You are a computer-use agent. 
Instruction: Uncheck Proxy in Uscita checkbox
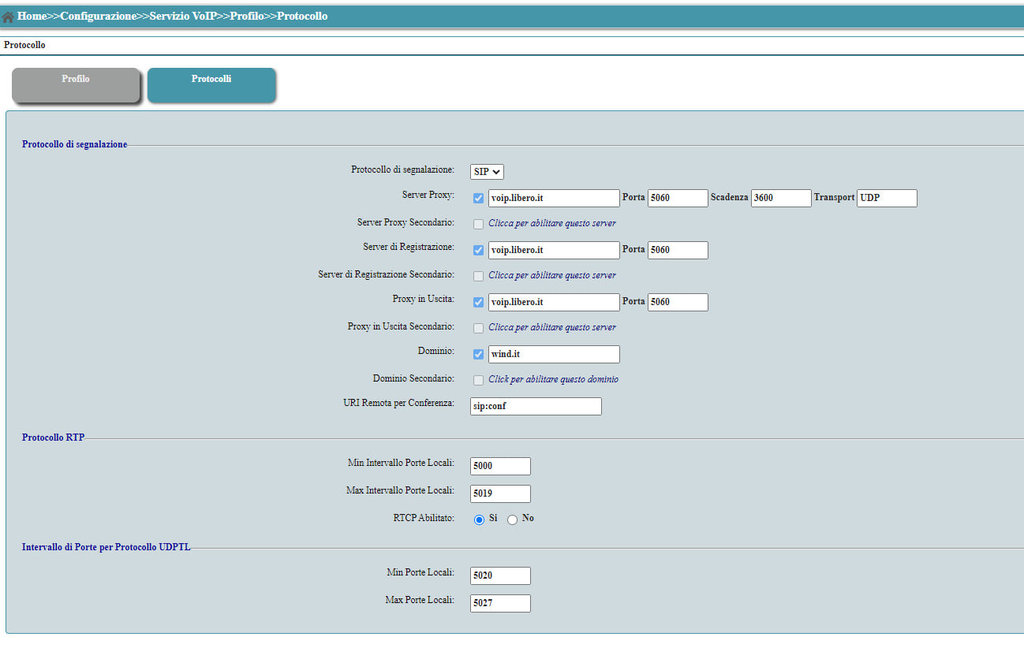tap(478, 302)
